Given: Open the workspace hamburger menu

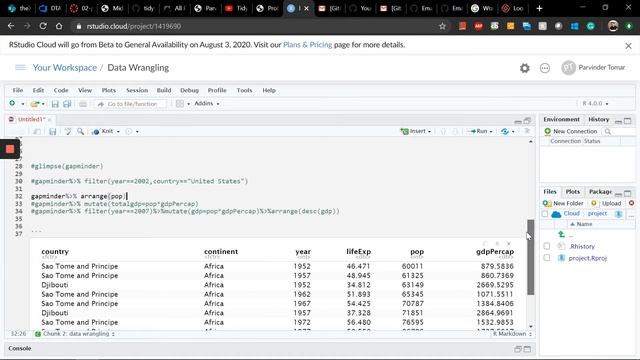Looking at the screenshot, I should (x=20, y=67).
